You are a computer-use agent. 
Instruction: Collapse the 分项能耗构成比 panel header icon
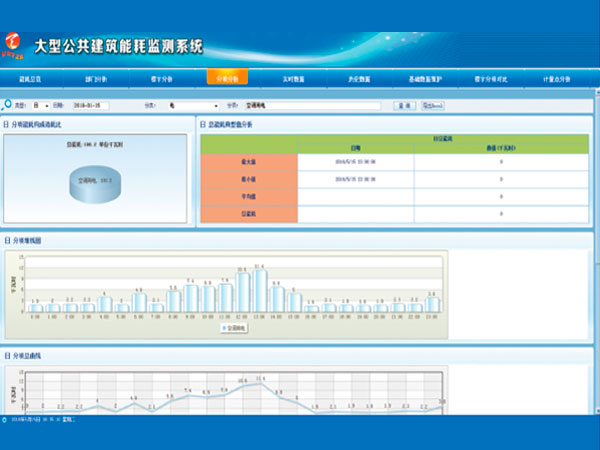point(7,125)
